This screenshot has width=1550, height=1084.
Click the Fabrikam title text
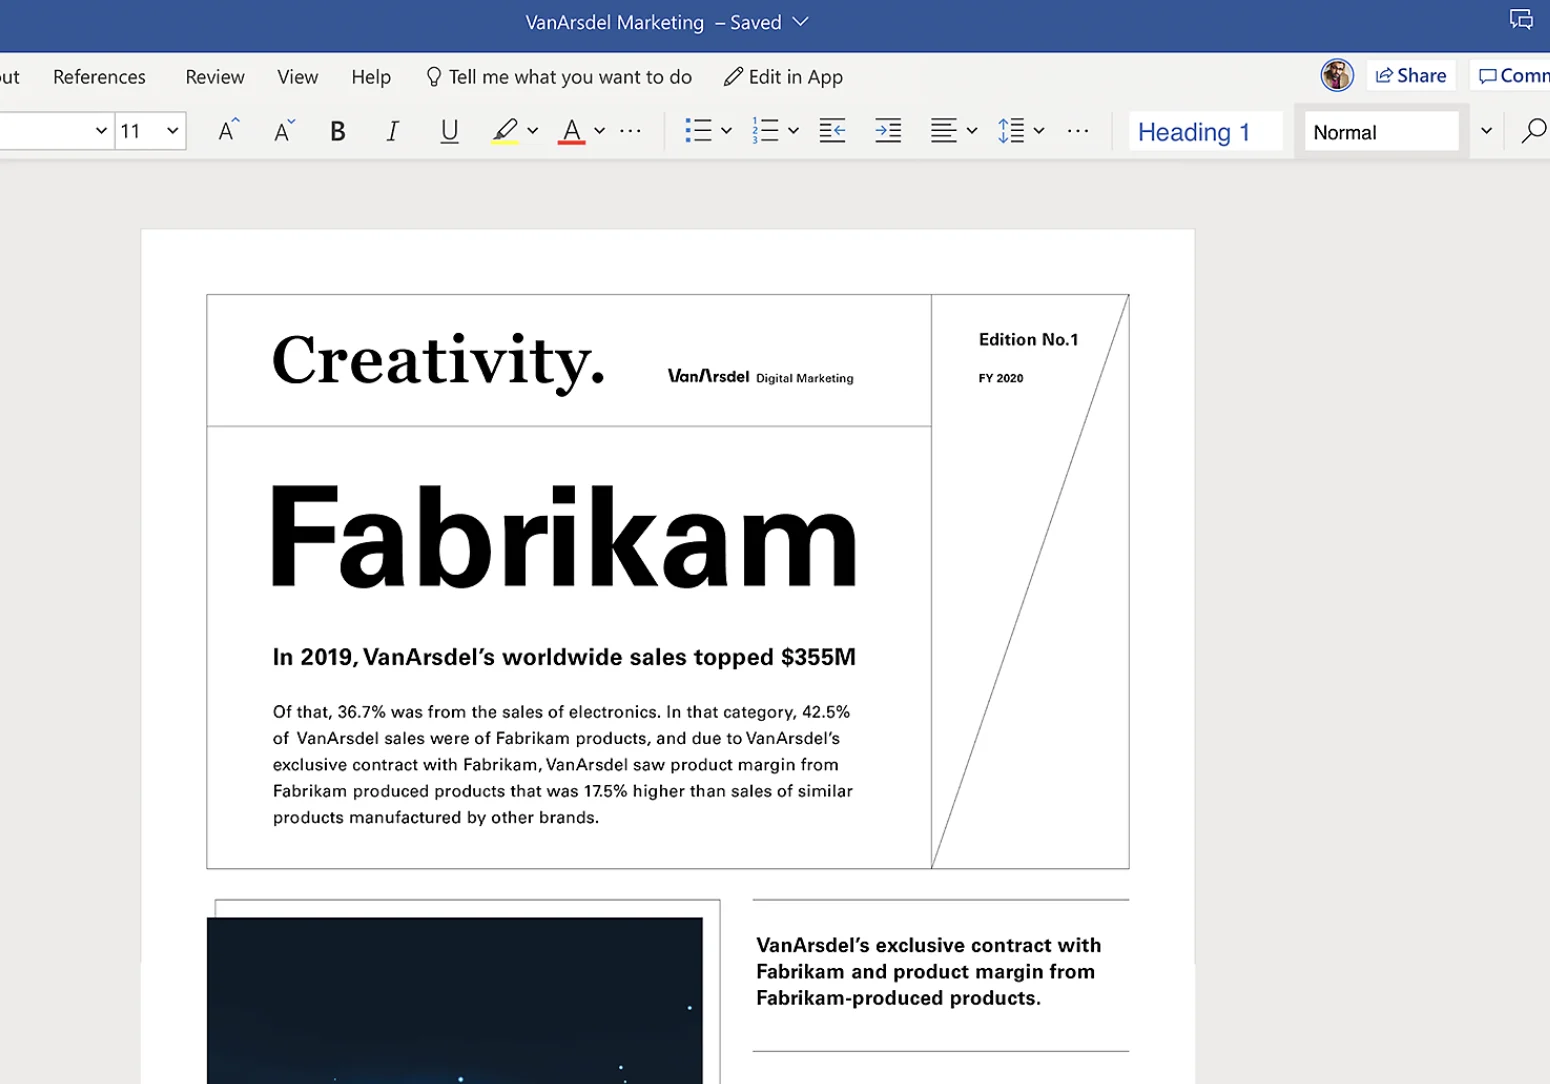tap(565, 536)
